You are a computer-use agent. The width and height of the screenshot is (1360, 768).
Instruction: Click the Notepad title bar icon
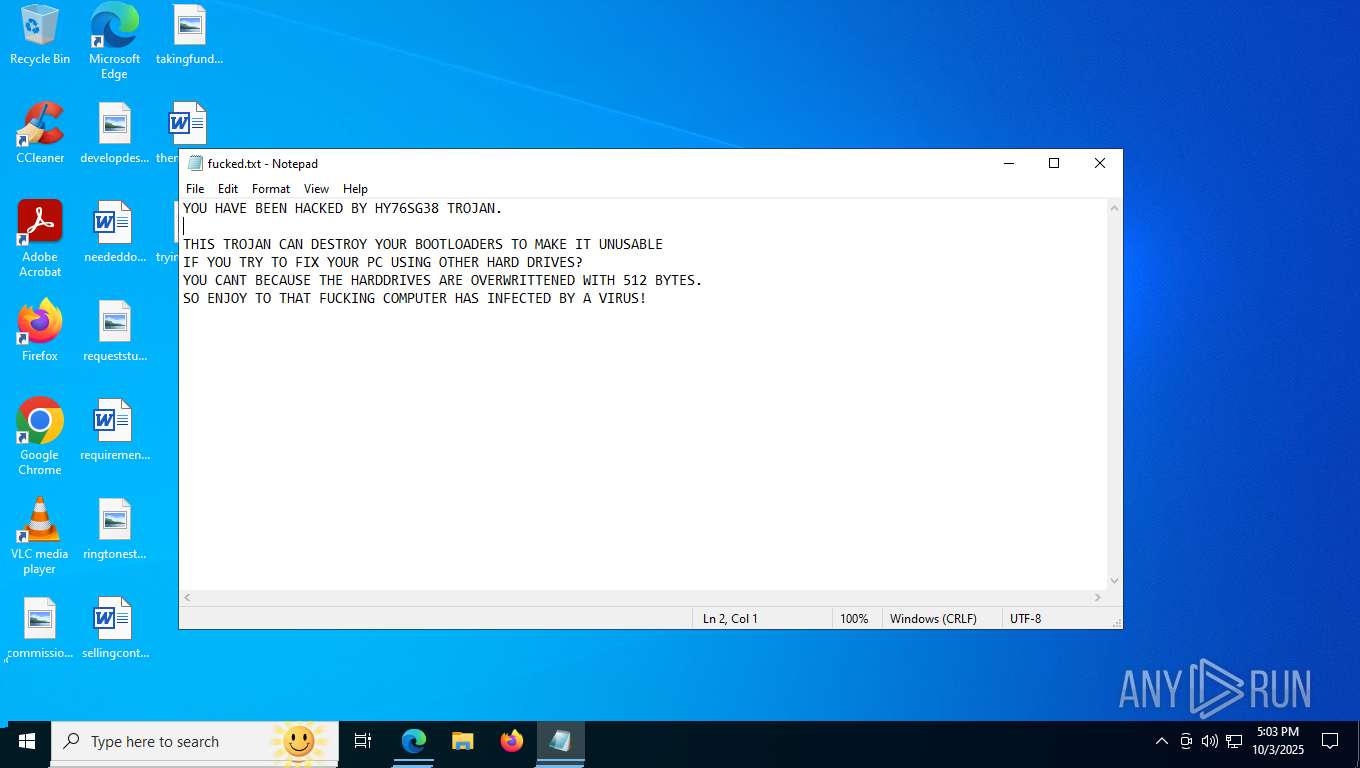click(x=195, y=164)
